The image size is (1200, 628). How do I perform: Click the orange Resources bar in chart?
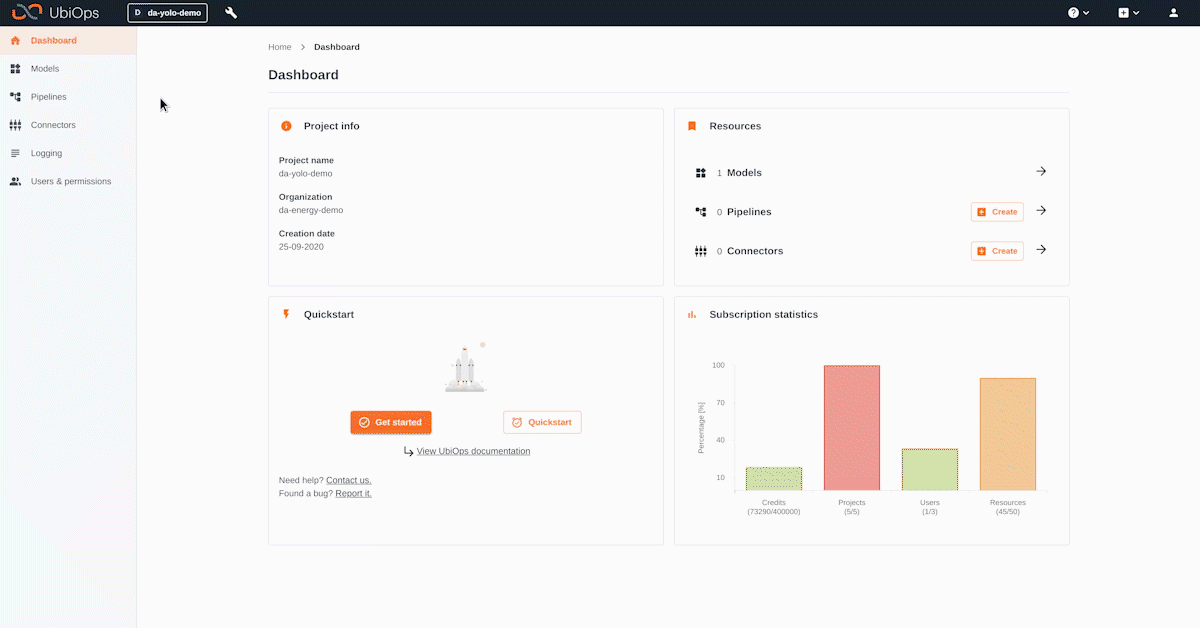point(1008,434)
